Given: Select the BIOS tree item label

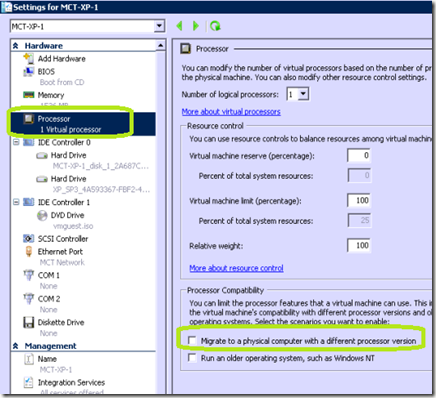Looking at the screenshot, I should tap(46, 71).
